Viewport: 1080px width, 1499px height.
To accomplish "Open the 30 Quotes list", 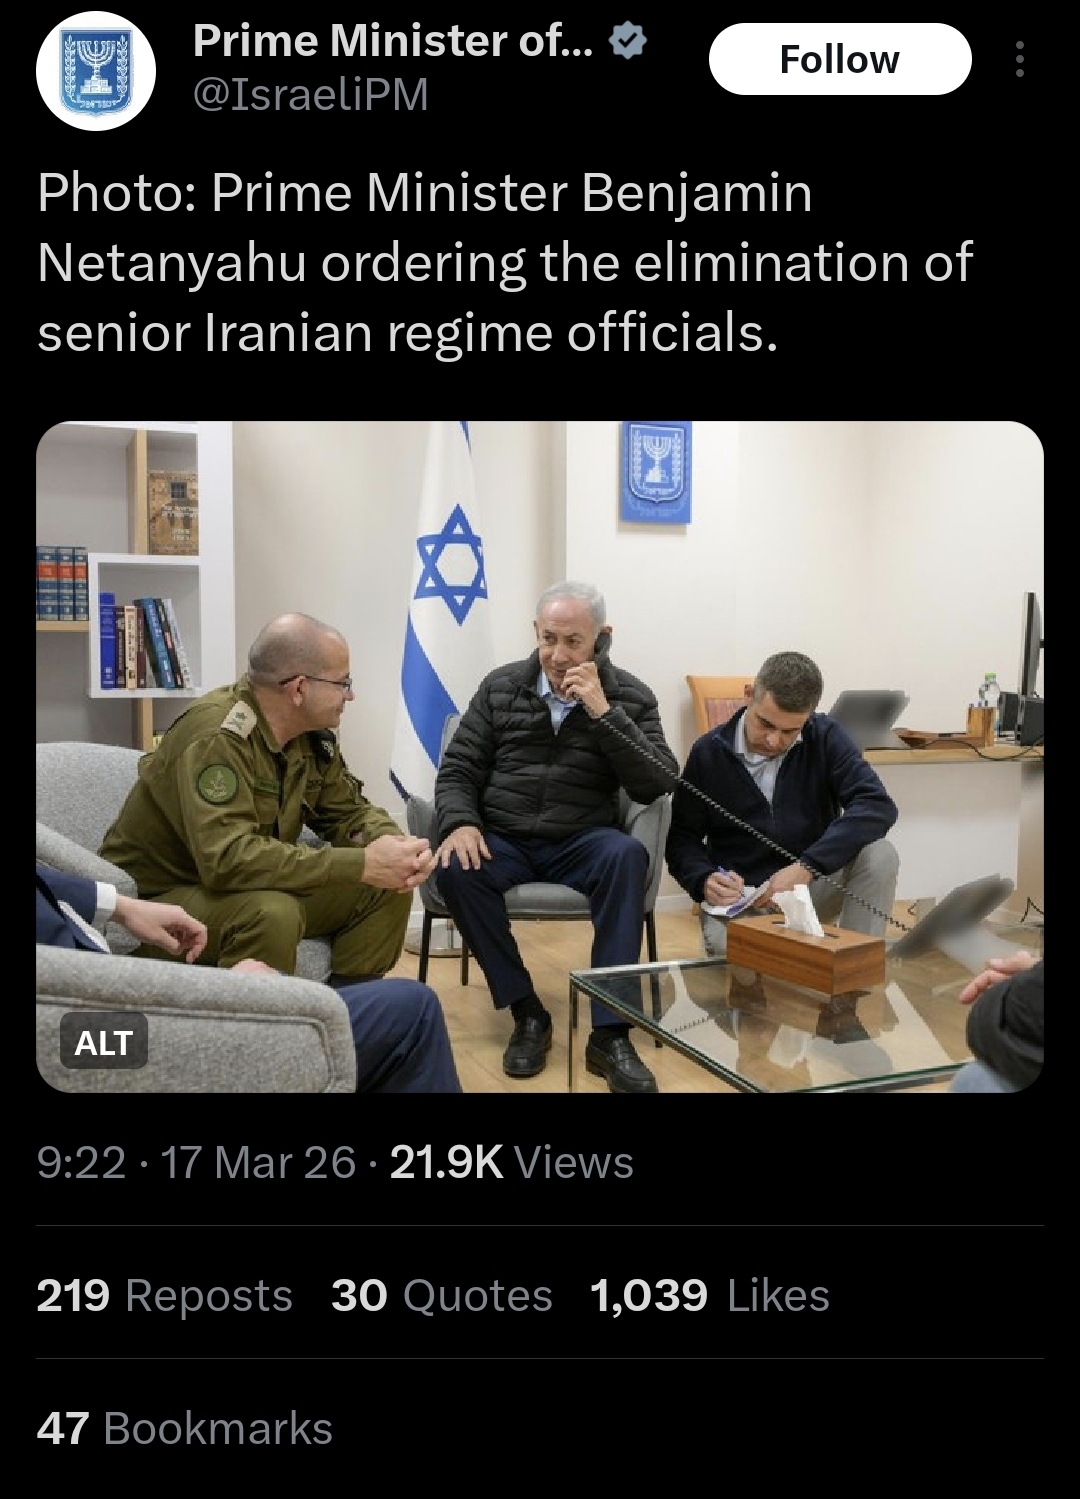I will click(x=442, y=1295).
